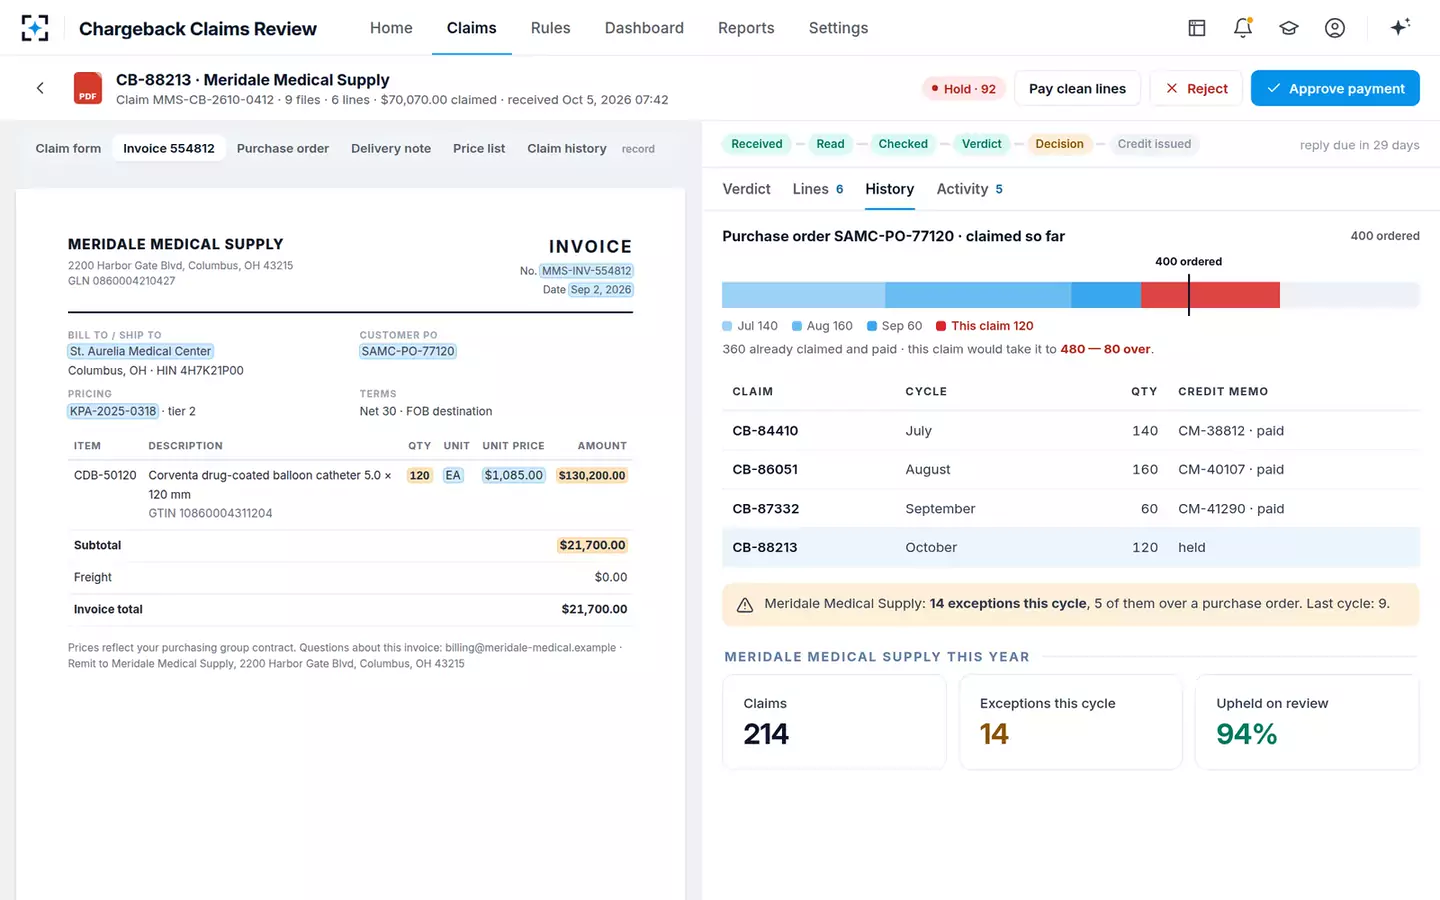Select the CB-87332 claim row
The height and width of the screenshot is (900, 1440).
point(1071,509)
